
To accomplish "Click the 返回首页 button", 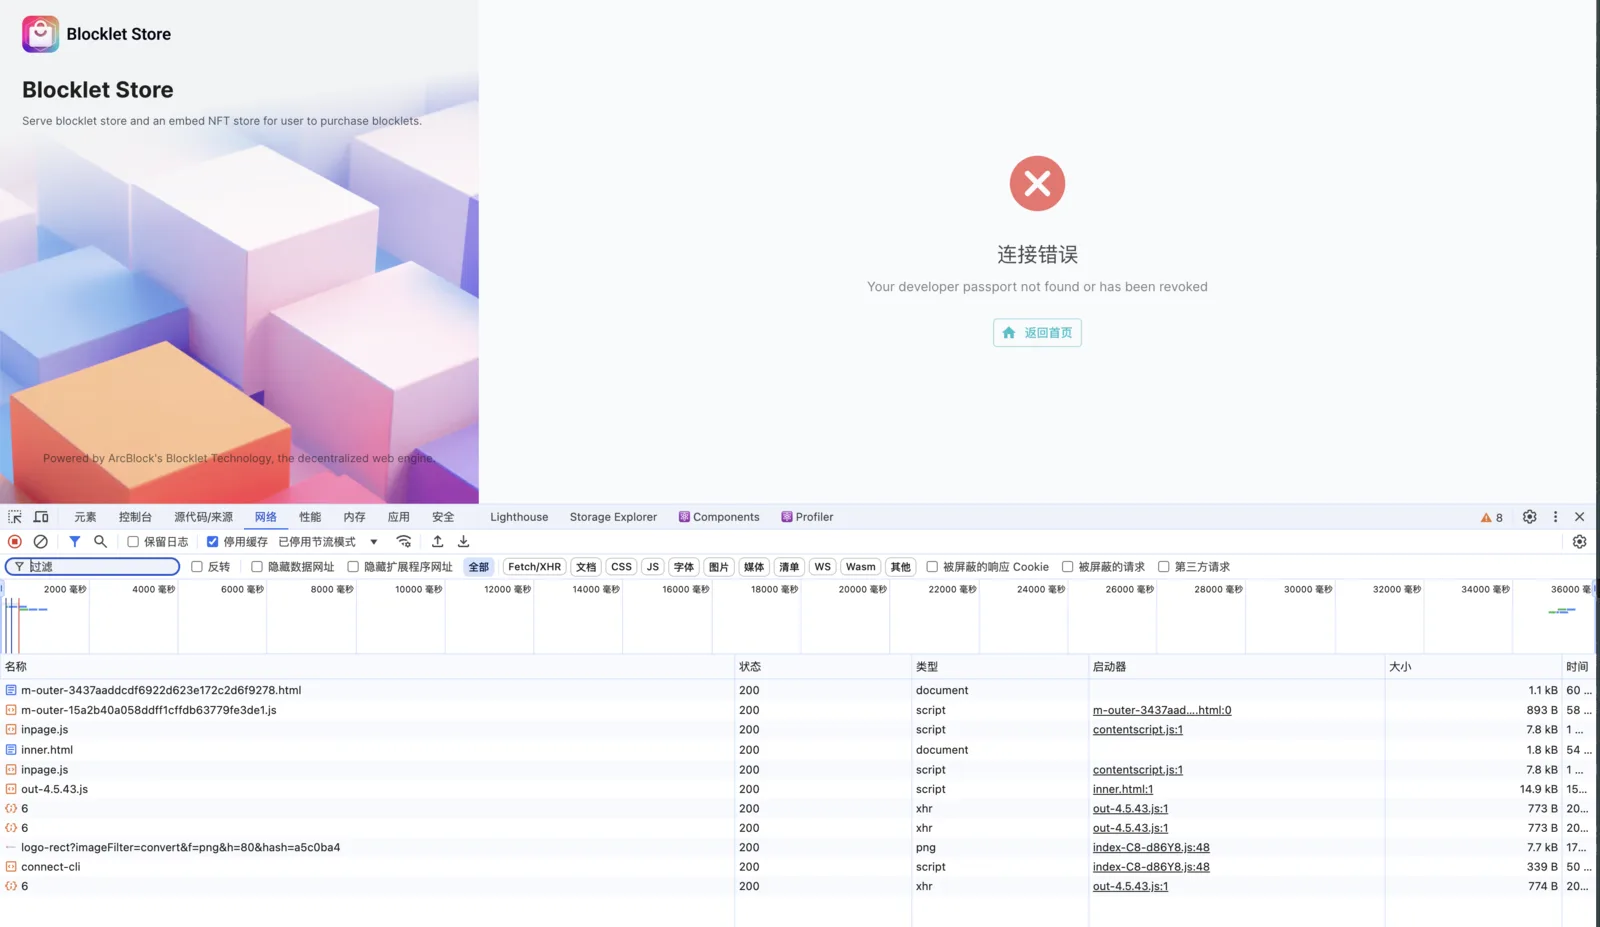I will point(1037,333).
